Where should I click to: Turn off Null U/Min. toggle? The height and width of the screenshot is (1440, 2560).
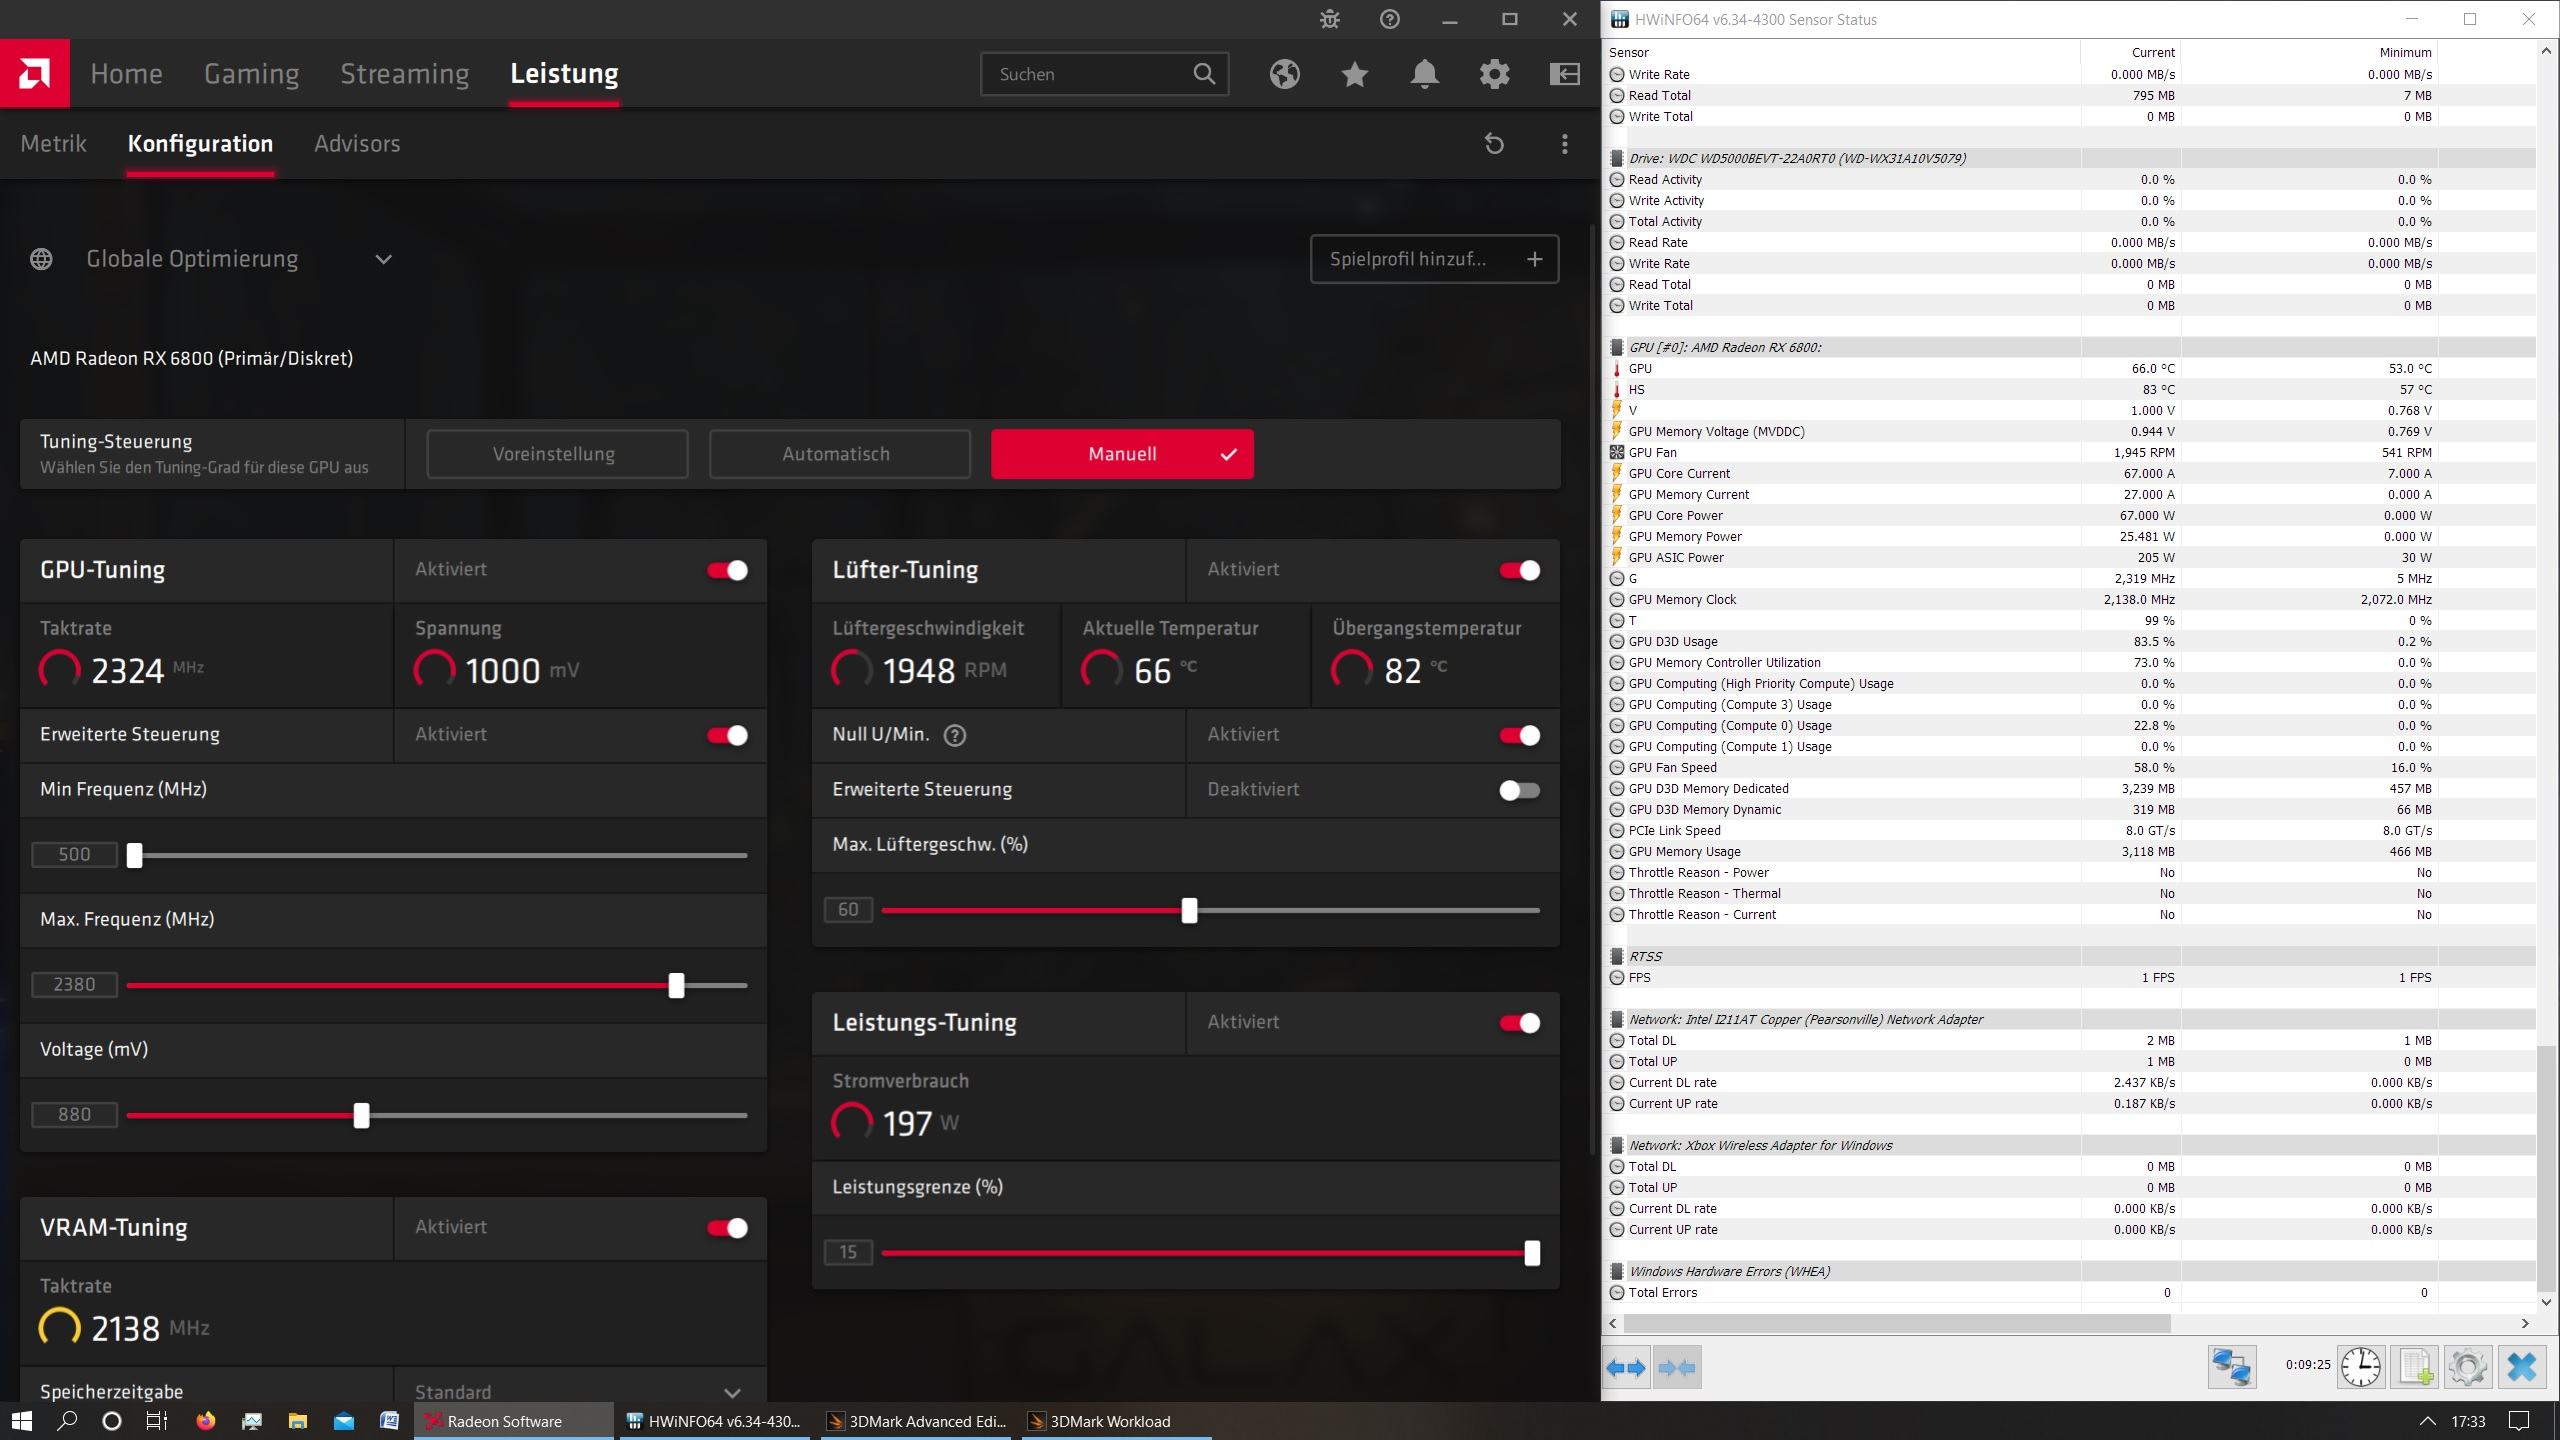click(1519, 735)
